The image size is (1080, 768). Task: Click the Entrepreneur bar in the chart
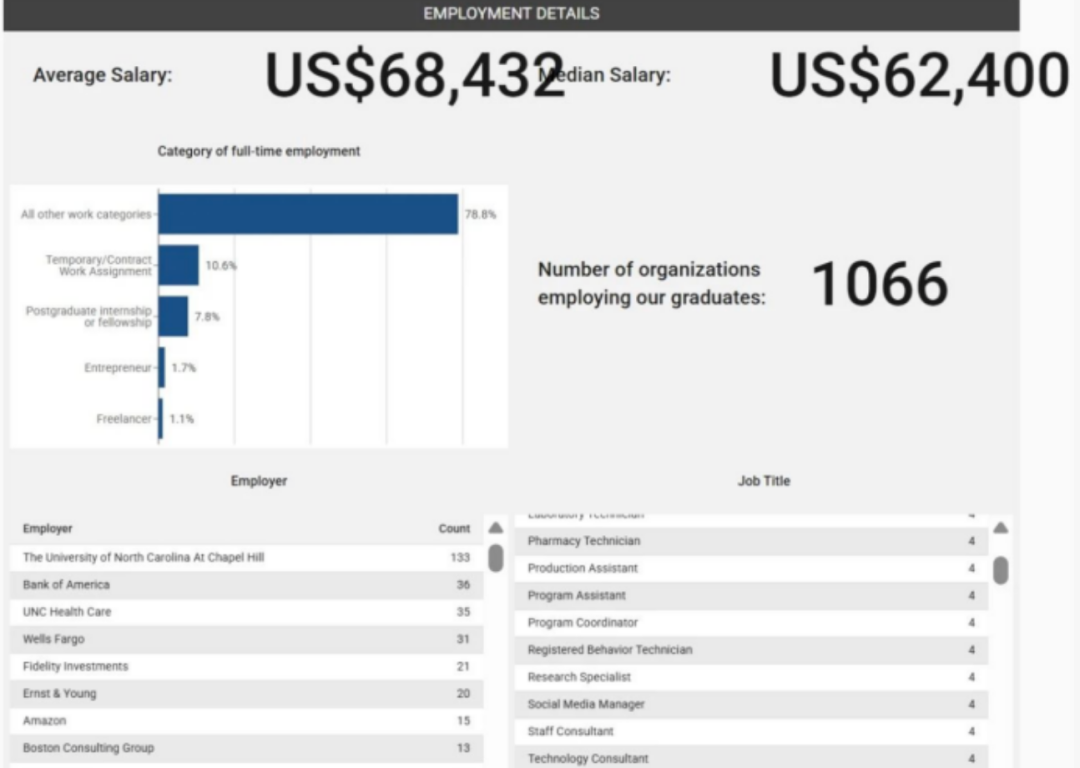pos(162,367)
